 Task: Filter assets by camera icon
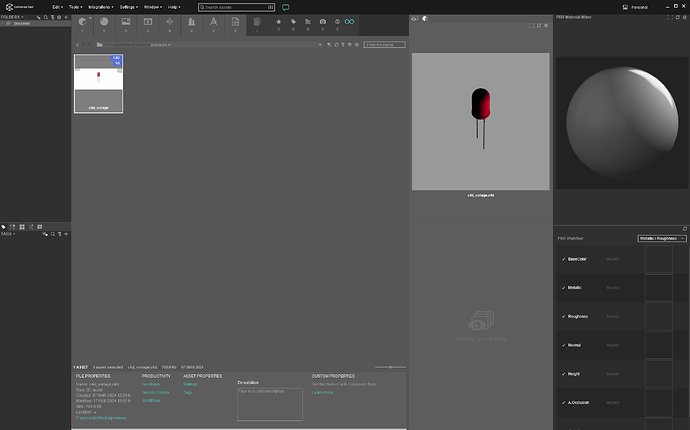click(323, 22)
